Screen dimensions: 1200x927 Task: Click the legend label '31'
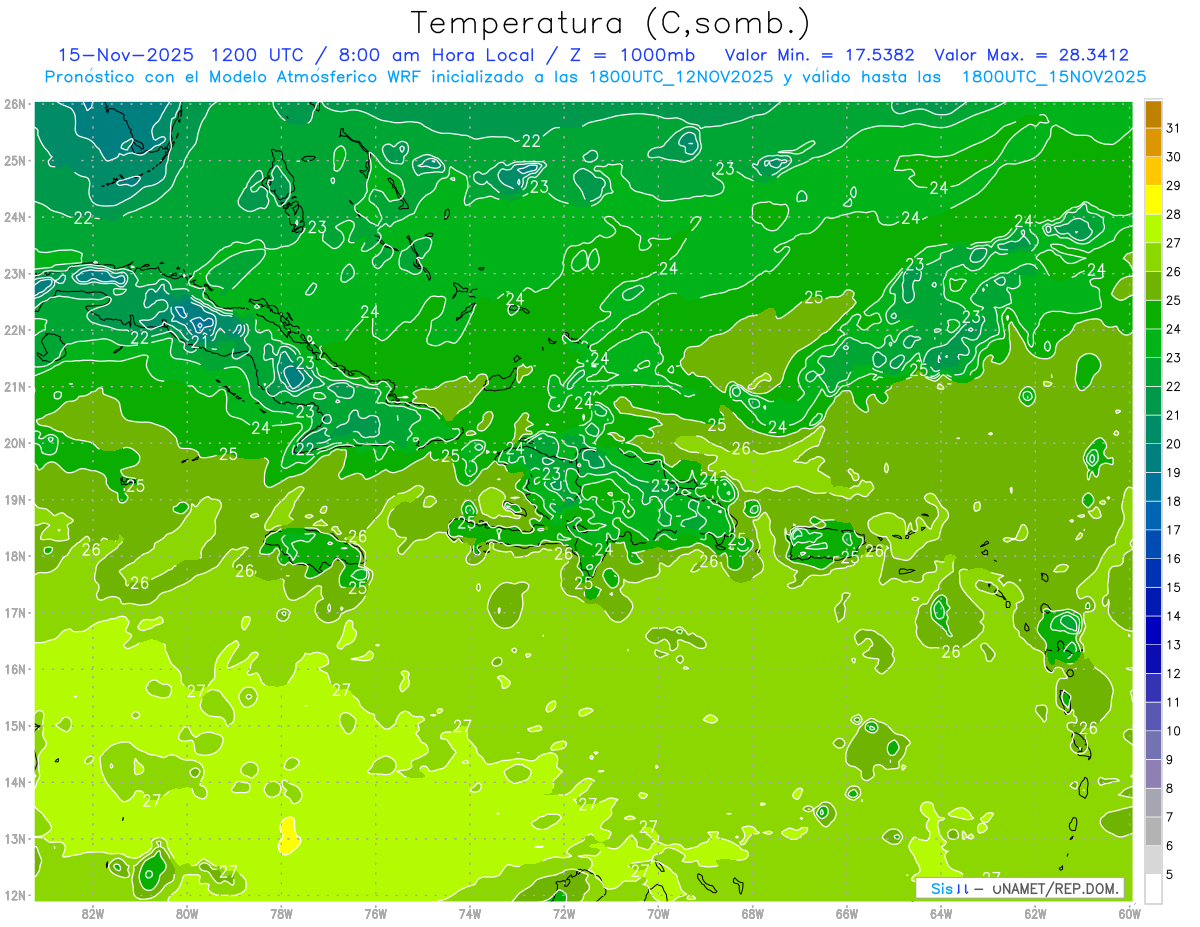pos(1173,127)
